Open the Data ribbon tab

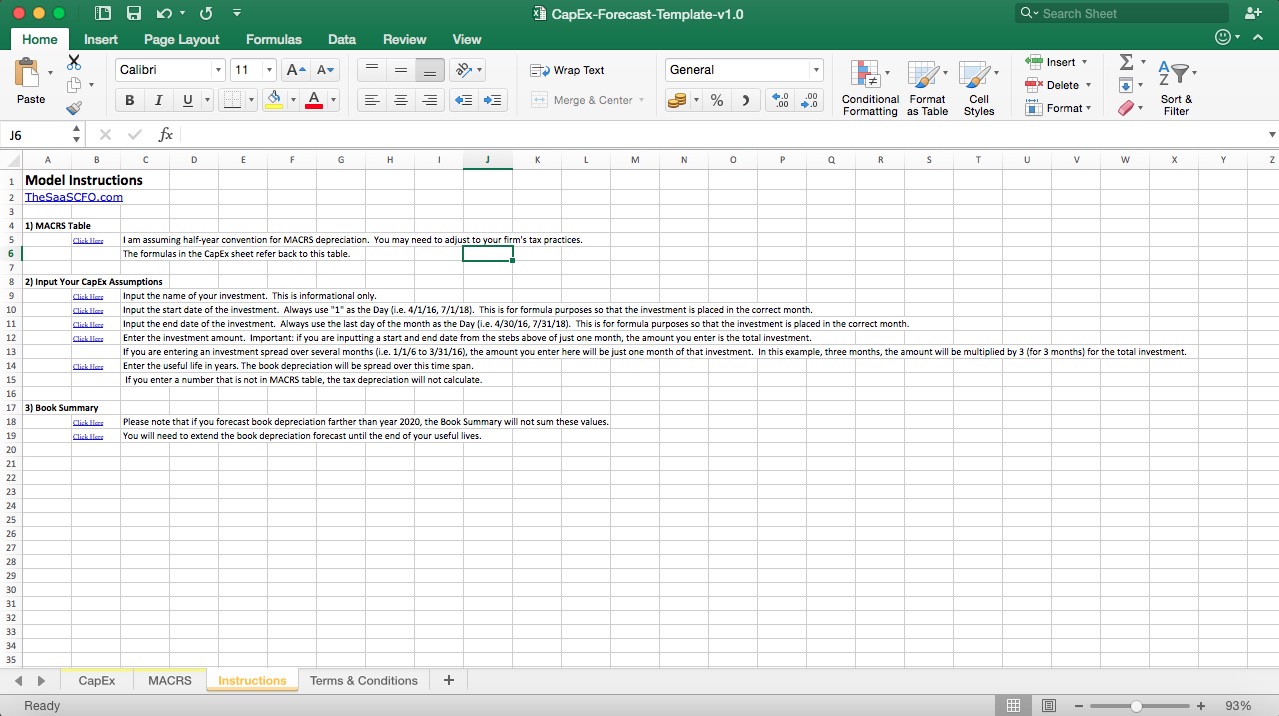pyautogui.click(x=342, y=39)
